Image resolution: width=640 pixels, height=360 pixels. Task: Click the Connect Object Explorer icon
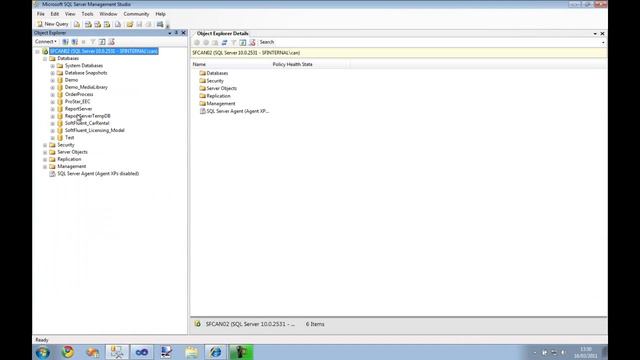65,42
